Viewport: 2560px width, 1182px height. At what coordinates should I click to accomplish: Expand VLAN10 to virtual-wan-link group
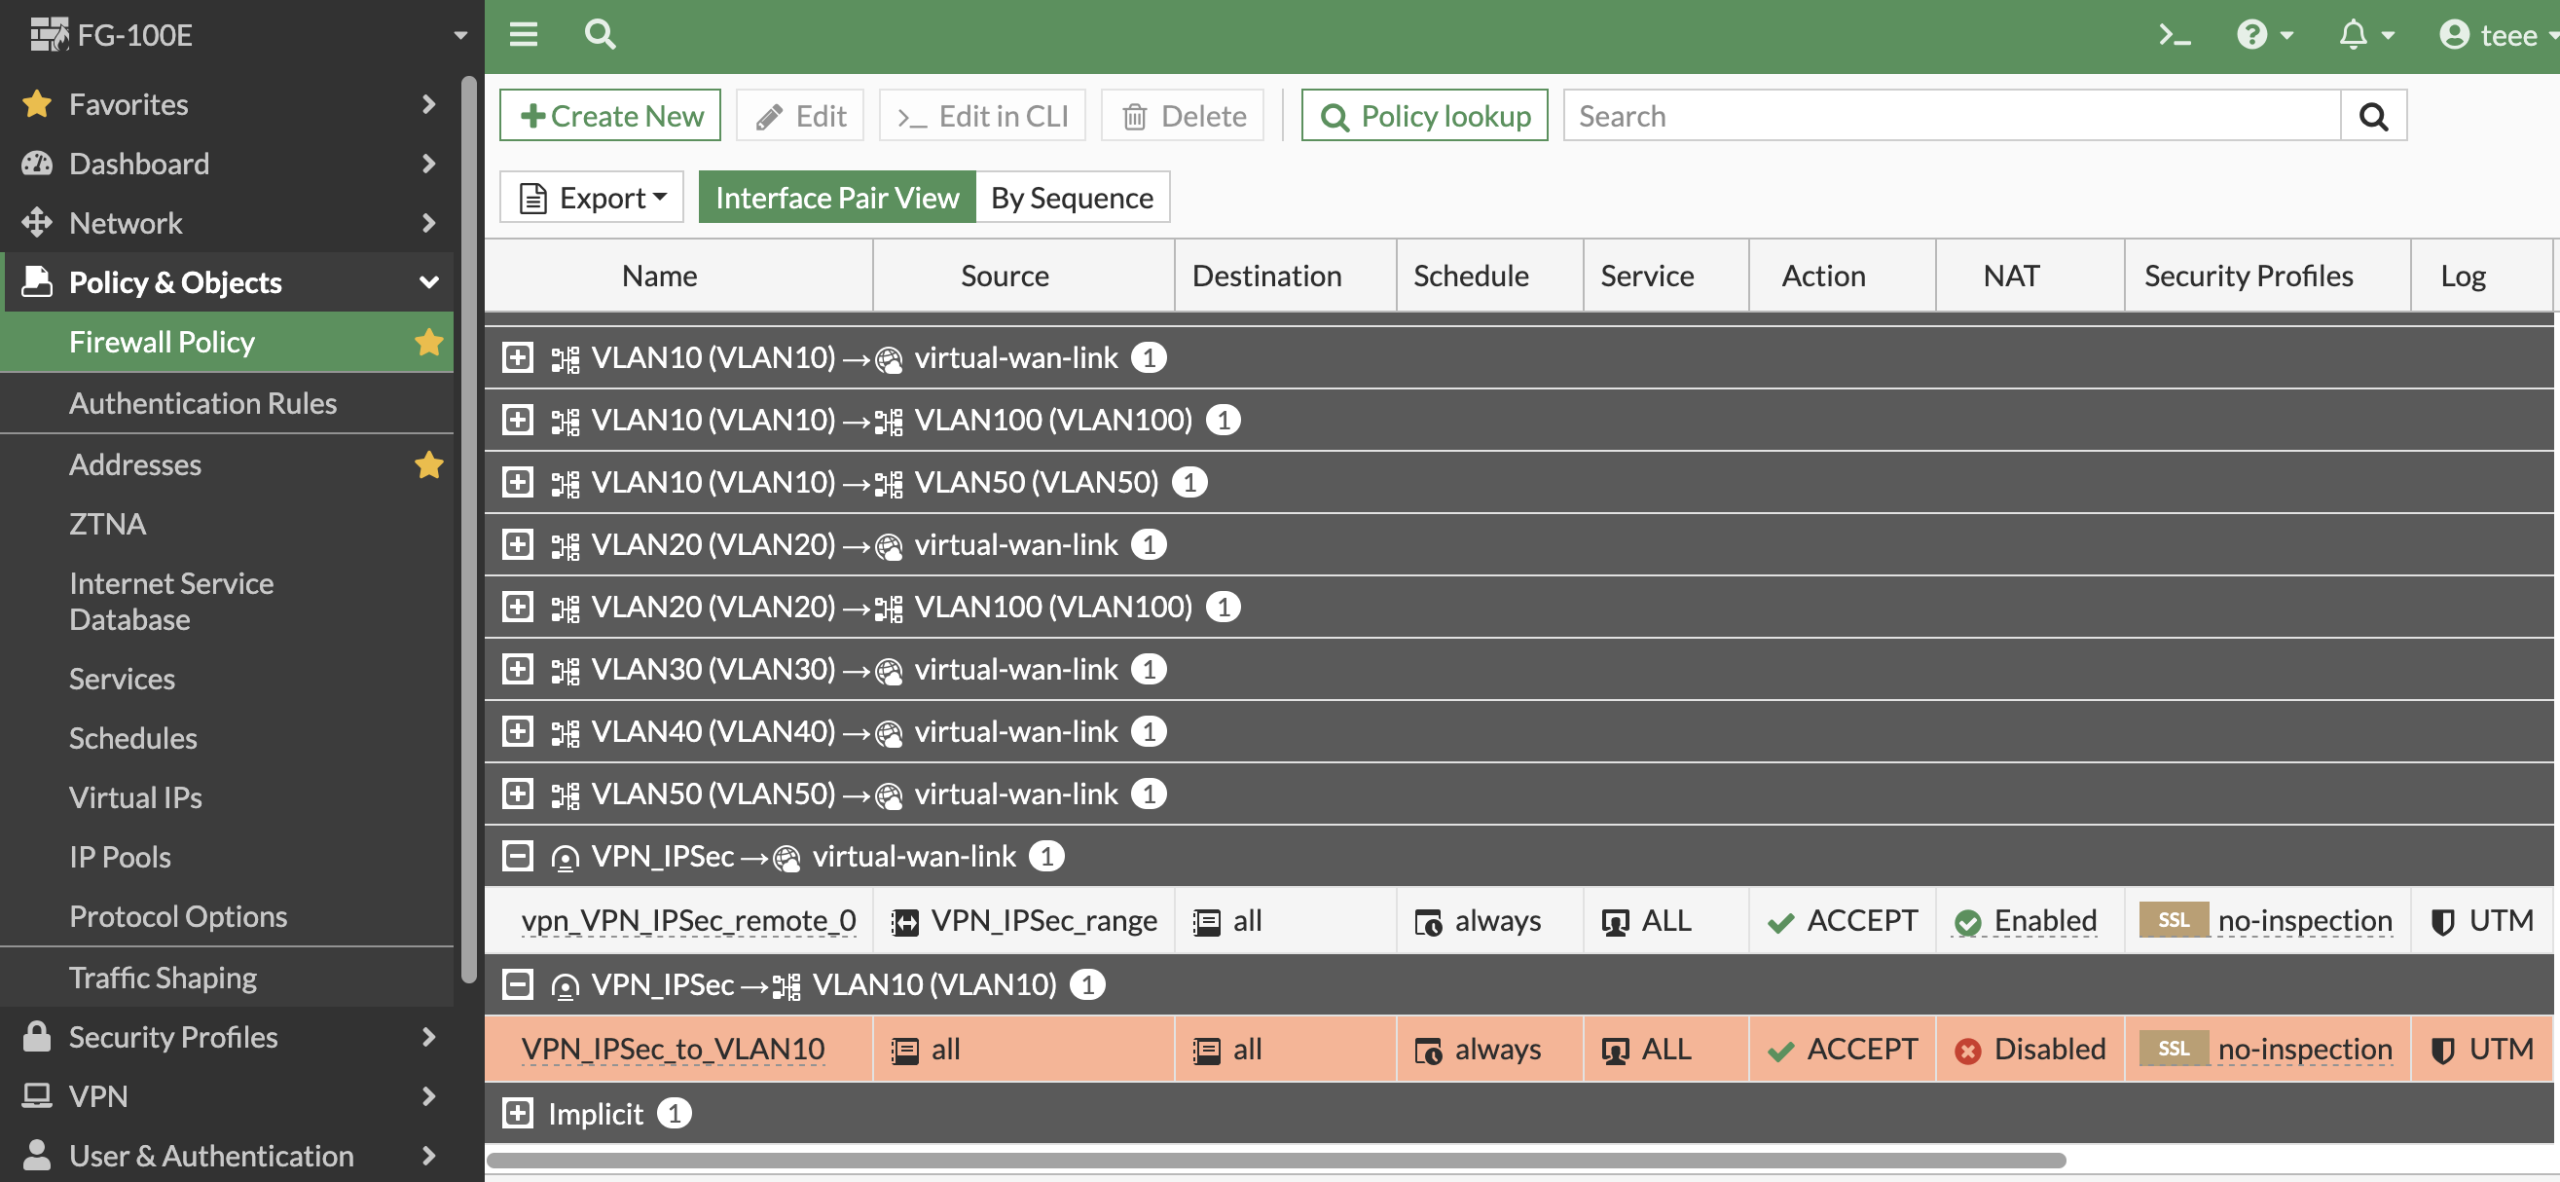coord(517,358)
